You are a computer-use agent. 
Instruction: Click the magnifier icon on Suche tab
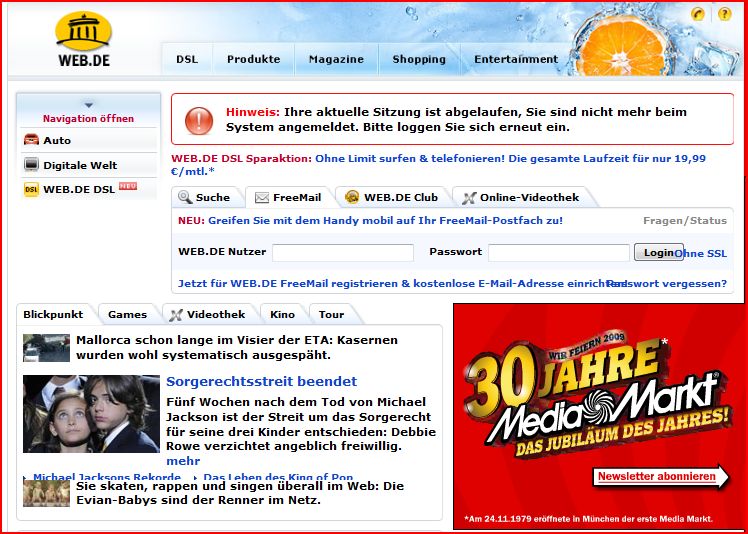(x=183, y=198)
